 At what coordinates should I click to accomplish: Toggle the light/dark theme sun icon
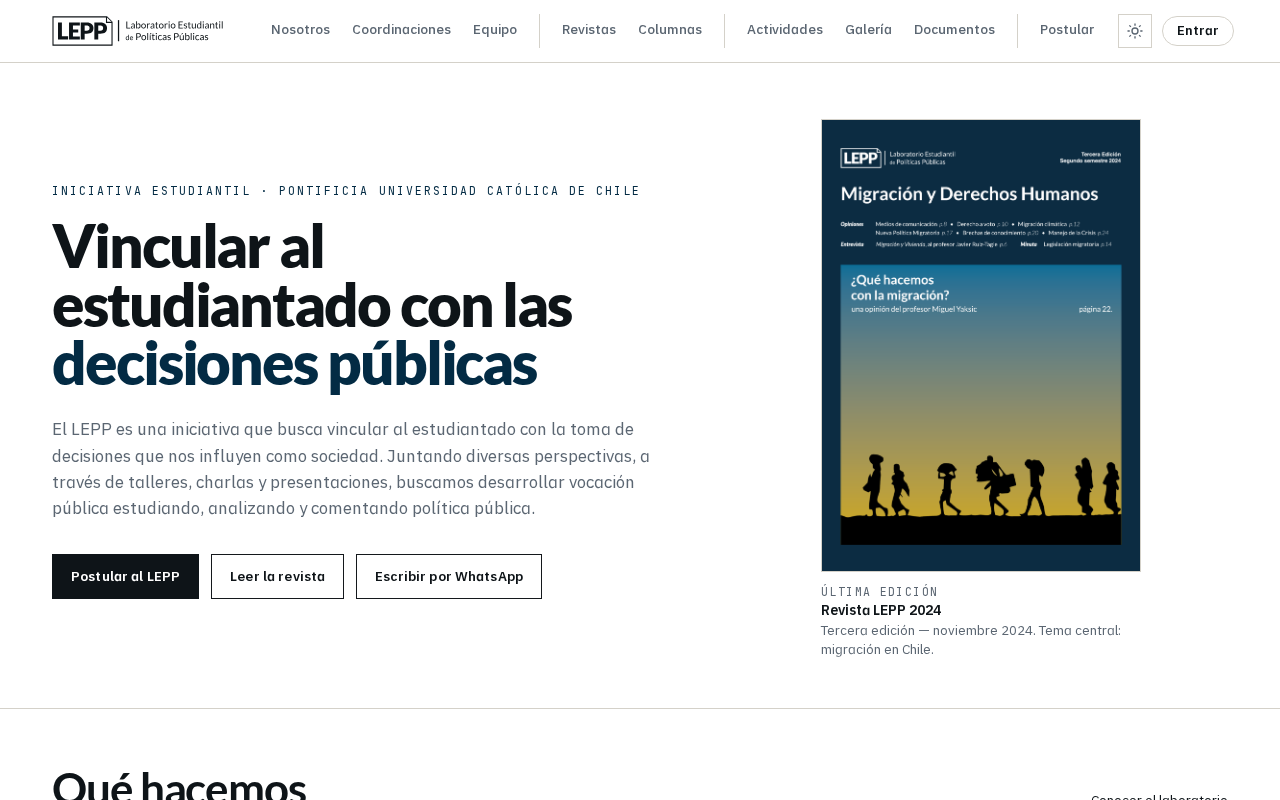pyautogui.click(x=1135, y=31)
